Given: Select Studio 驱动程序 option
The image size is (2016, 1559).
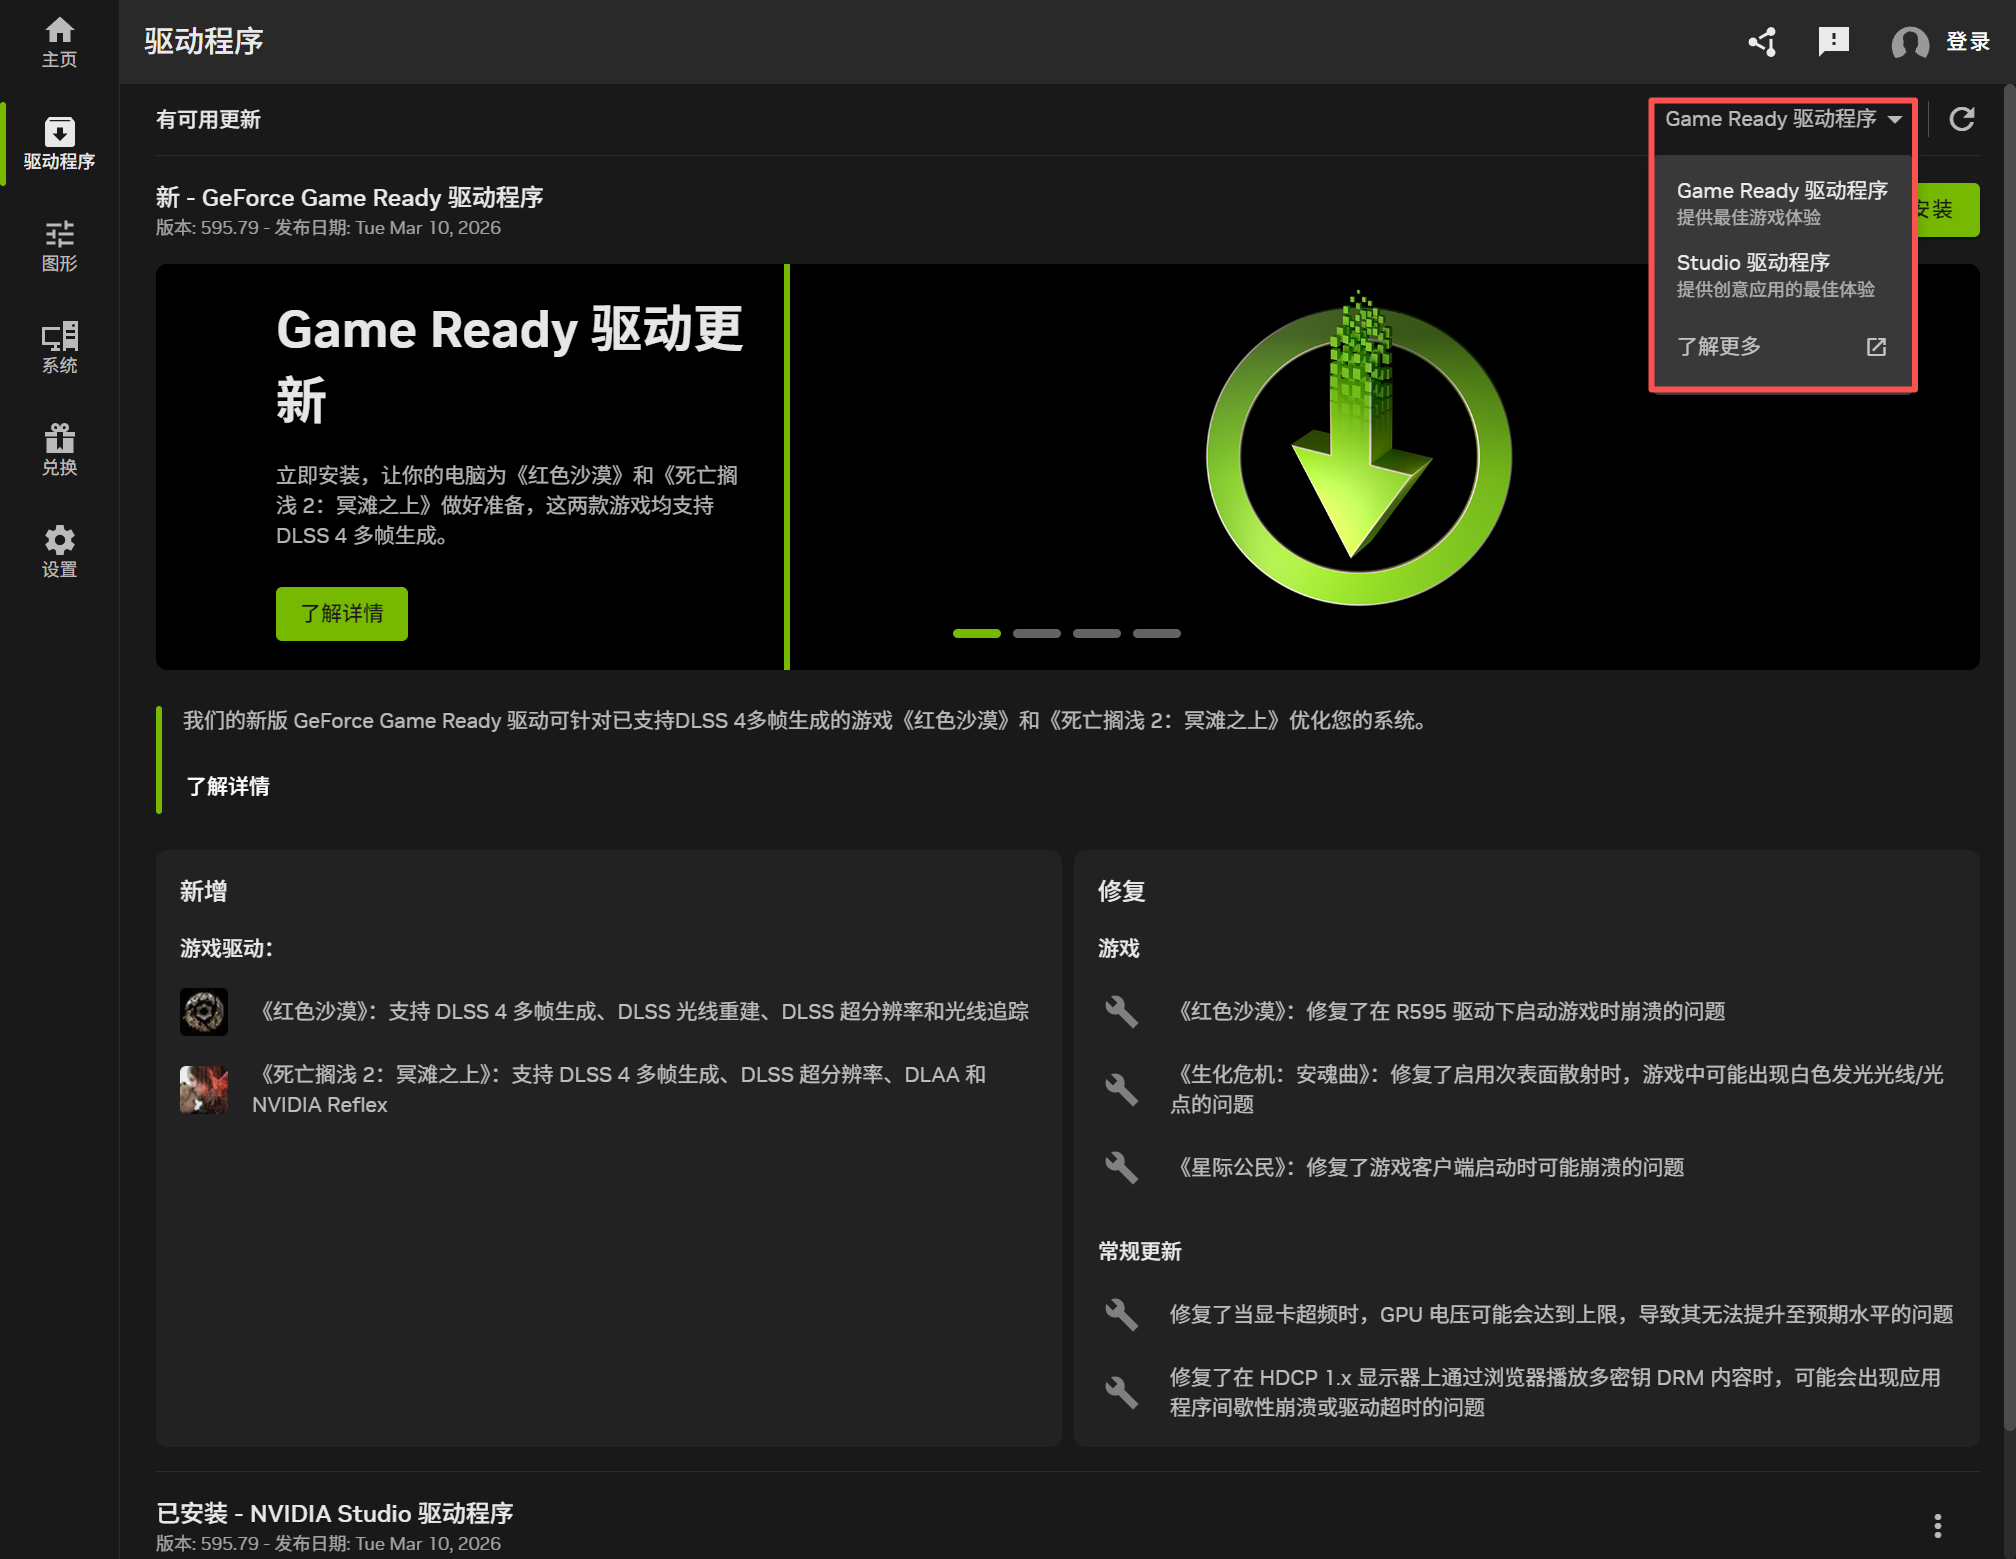Looking at the screenshot, I should [x=1782, y=275].
